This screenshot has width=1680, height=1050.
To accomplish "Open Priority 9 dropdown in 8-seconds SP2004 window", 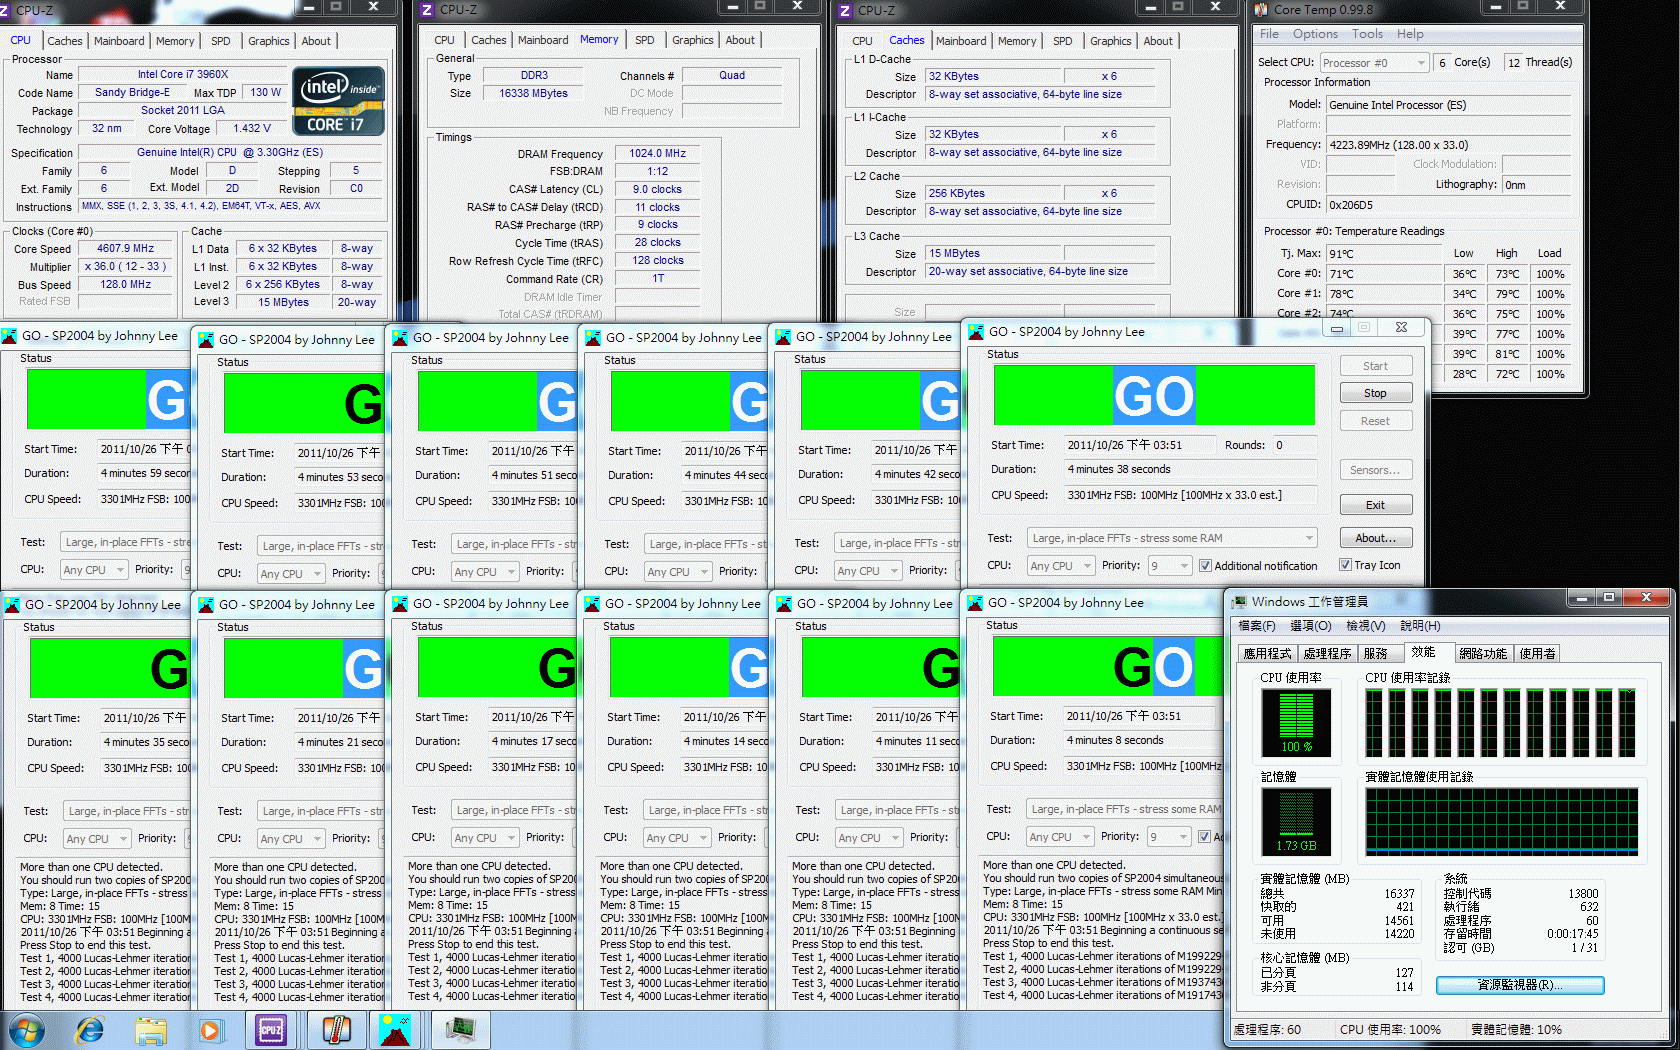I will tap(1169, 837).
